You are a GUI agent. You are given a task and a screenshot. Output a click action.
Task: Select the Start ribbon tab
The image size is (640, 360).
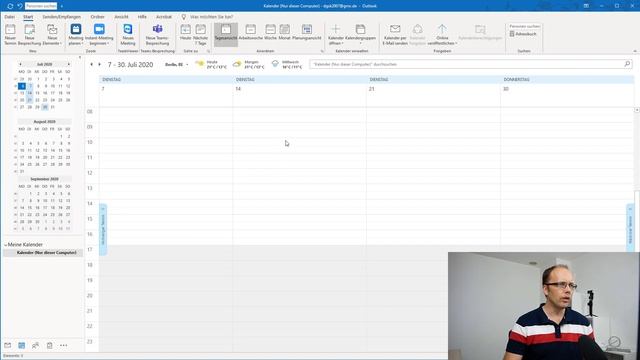[28, 17]
